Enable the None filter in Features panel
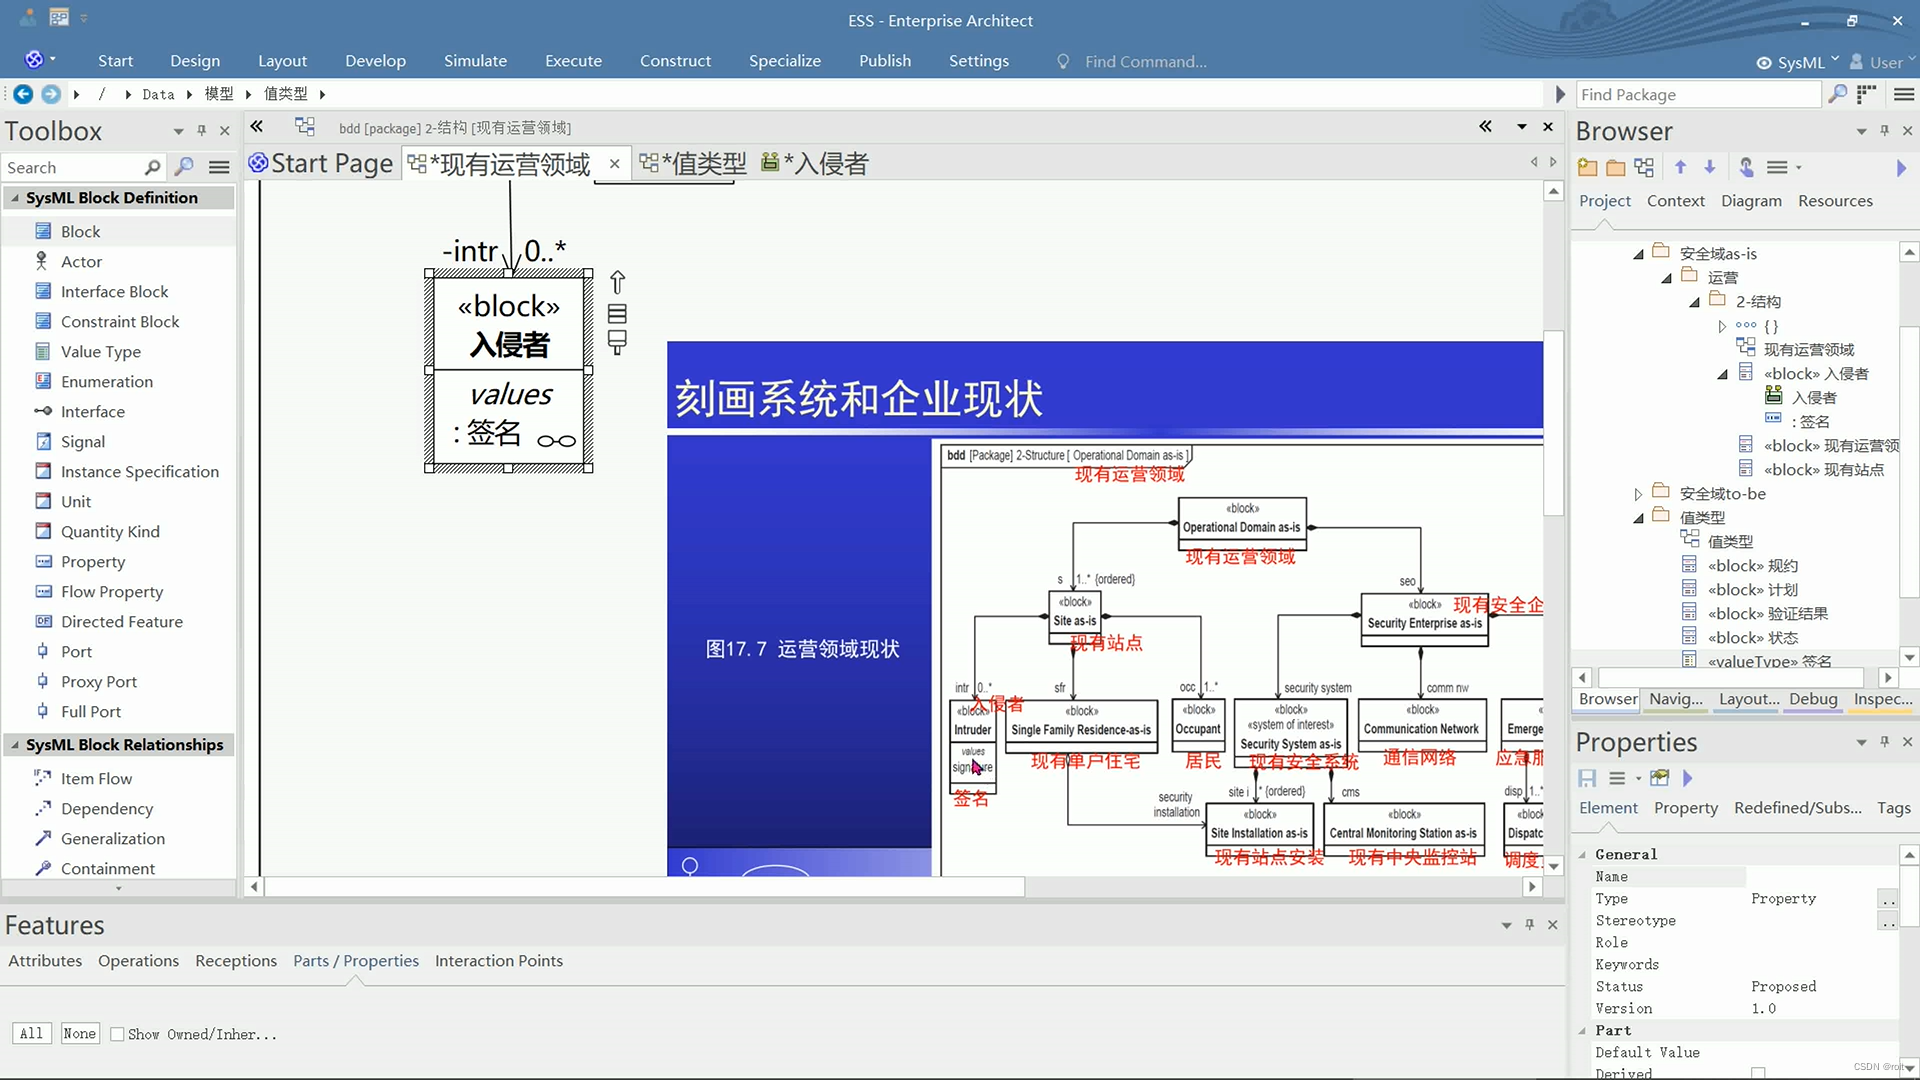The width and height of the screenshot is (1920, 1080). (79, 1033)
